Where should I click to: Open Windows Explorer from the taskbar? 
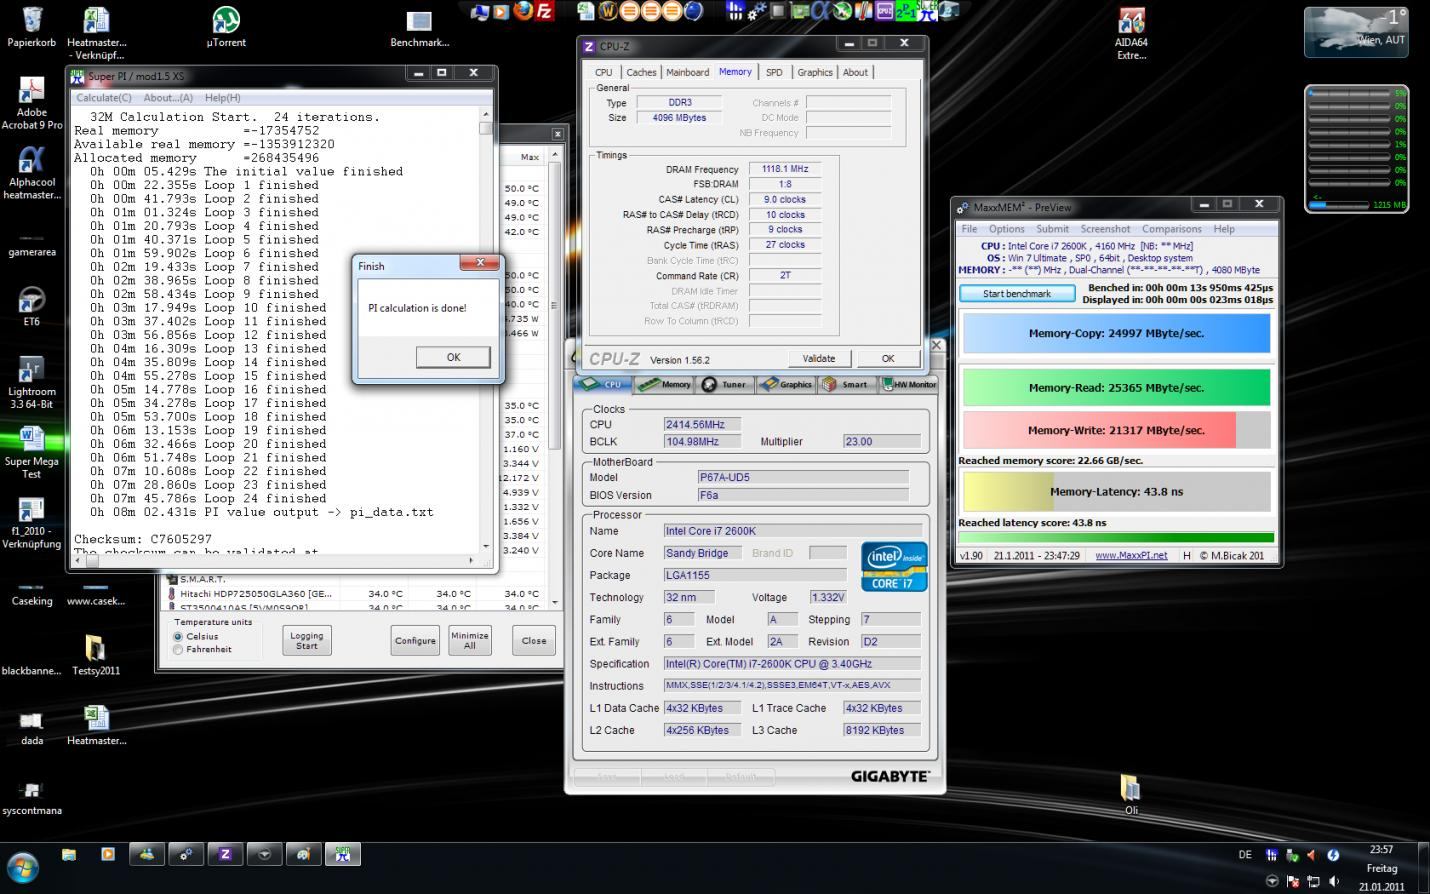click(69, 855)
